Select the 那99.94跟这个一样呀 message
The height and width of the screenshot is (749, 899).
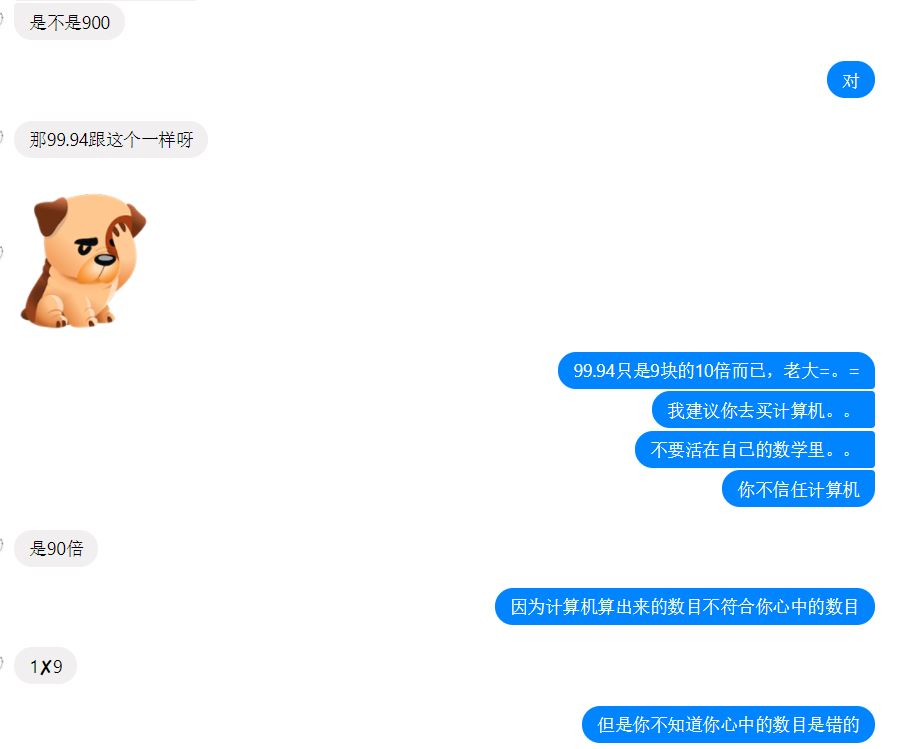(111, 139)
